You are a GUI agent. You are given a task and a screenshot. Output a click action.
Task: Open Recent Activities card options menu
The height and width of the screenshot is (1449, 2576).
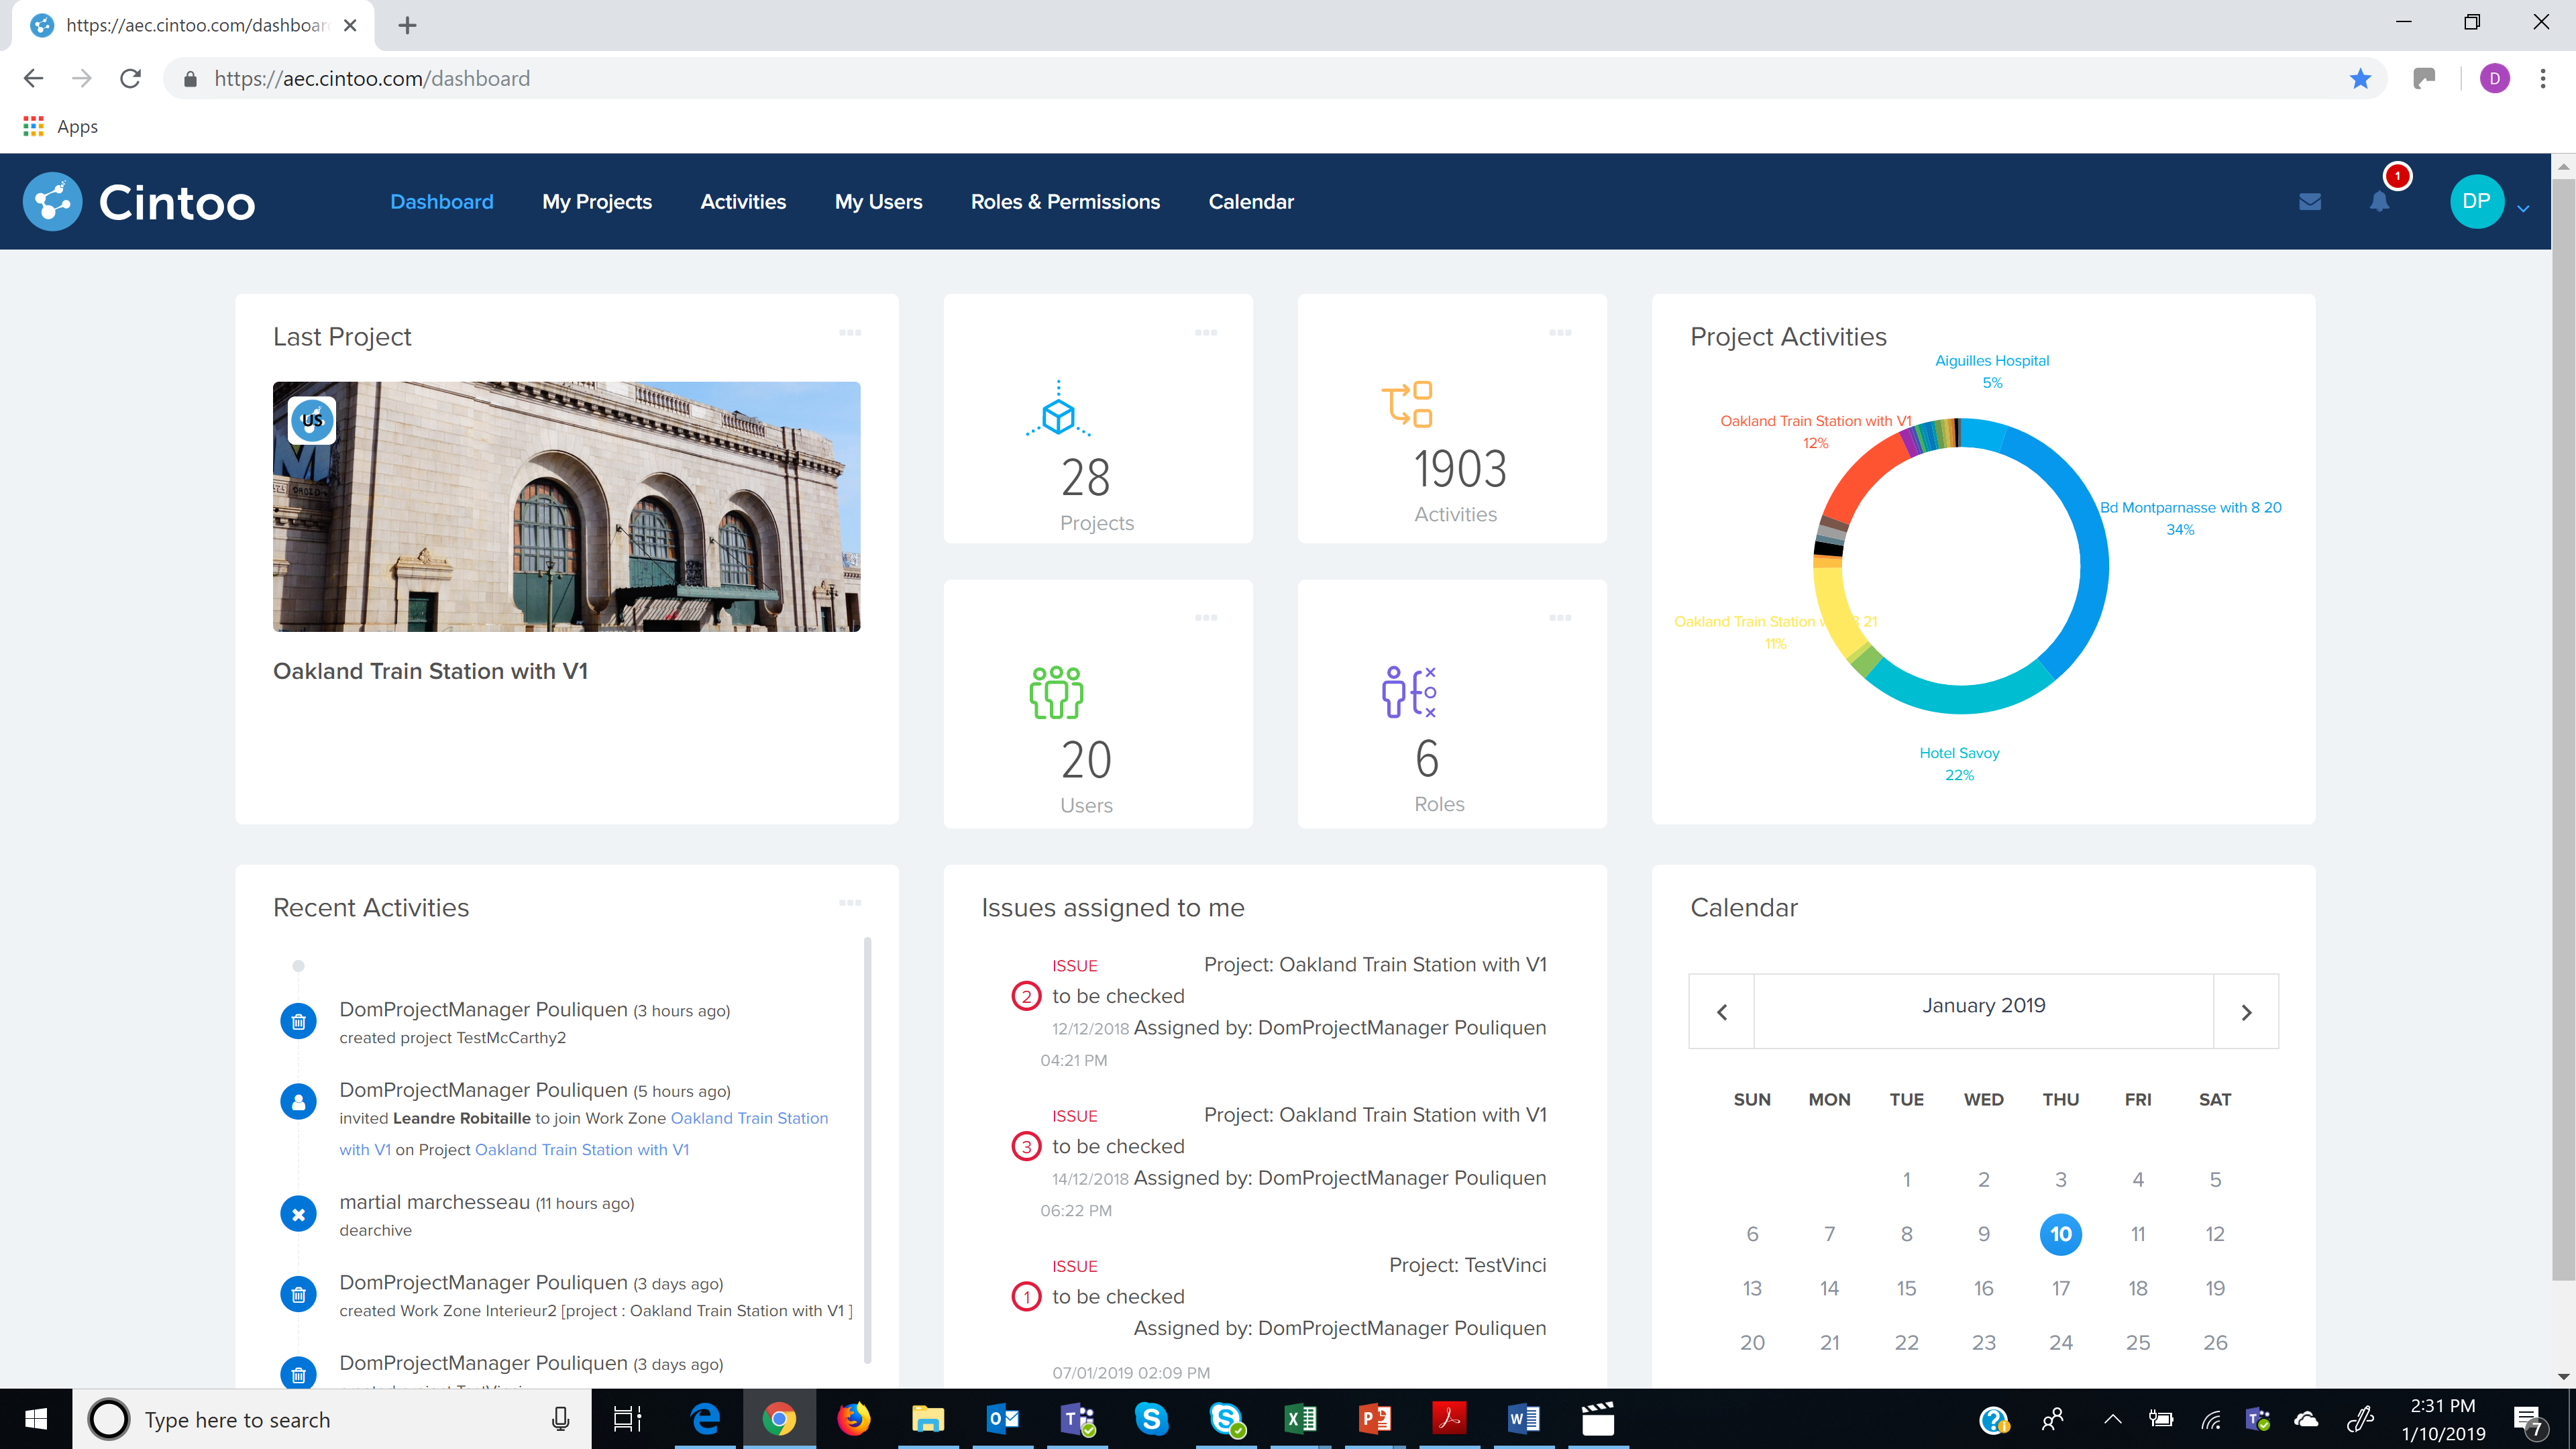point(850,903)
